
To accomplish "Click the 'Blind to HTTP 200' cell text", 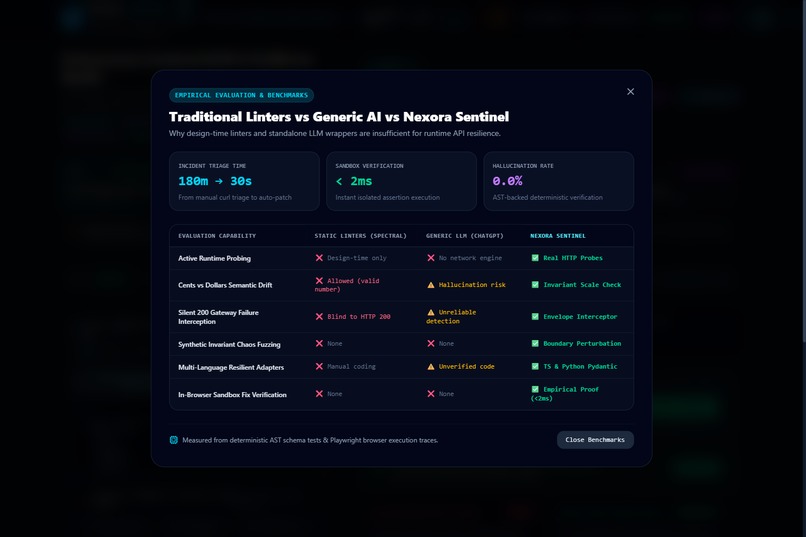I will click(359, 317).
